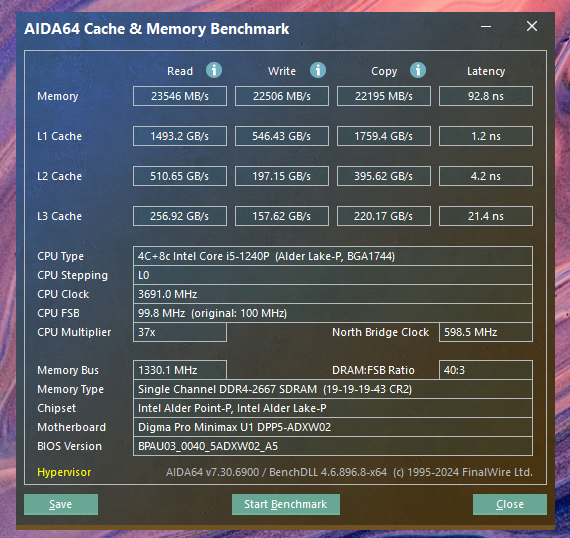
Task: Click the L2 Cache row label
Action: tap(60, 176)
